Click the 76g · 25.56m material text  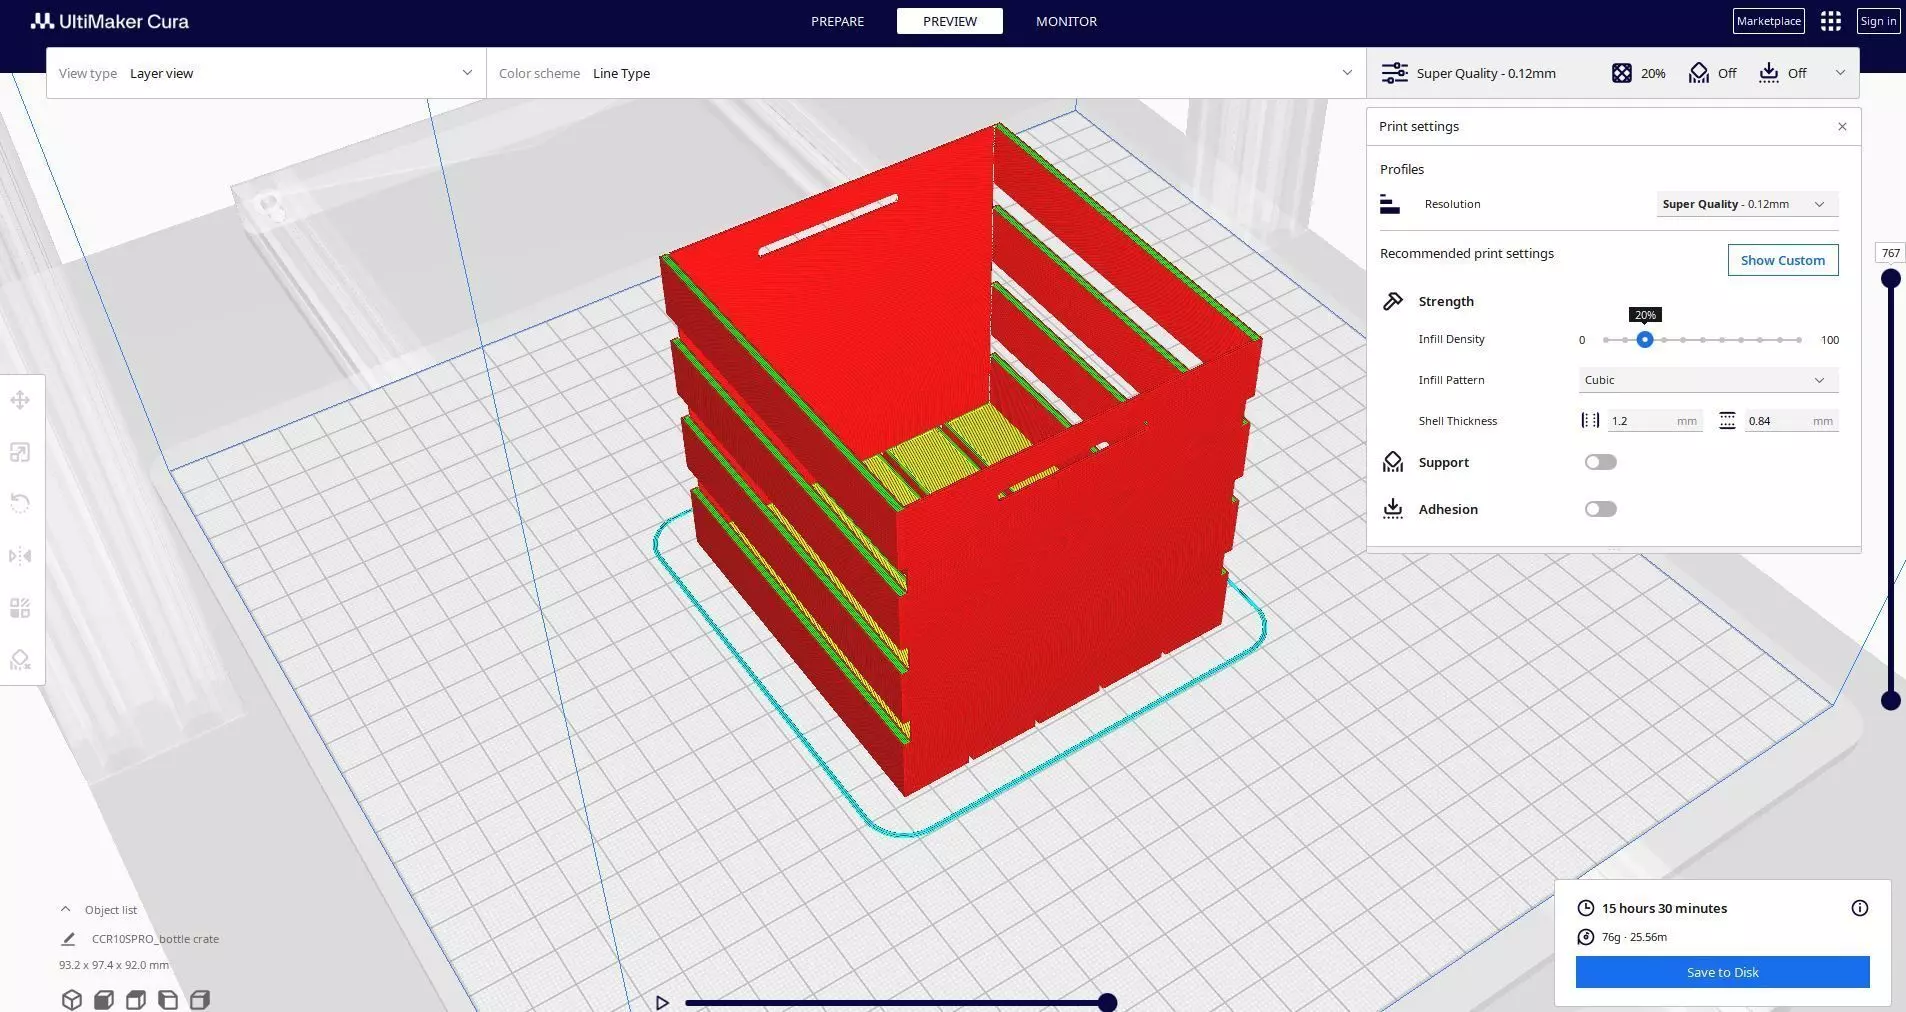pyautogui.click(x=1634, y=937)
